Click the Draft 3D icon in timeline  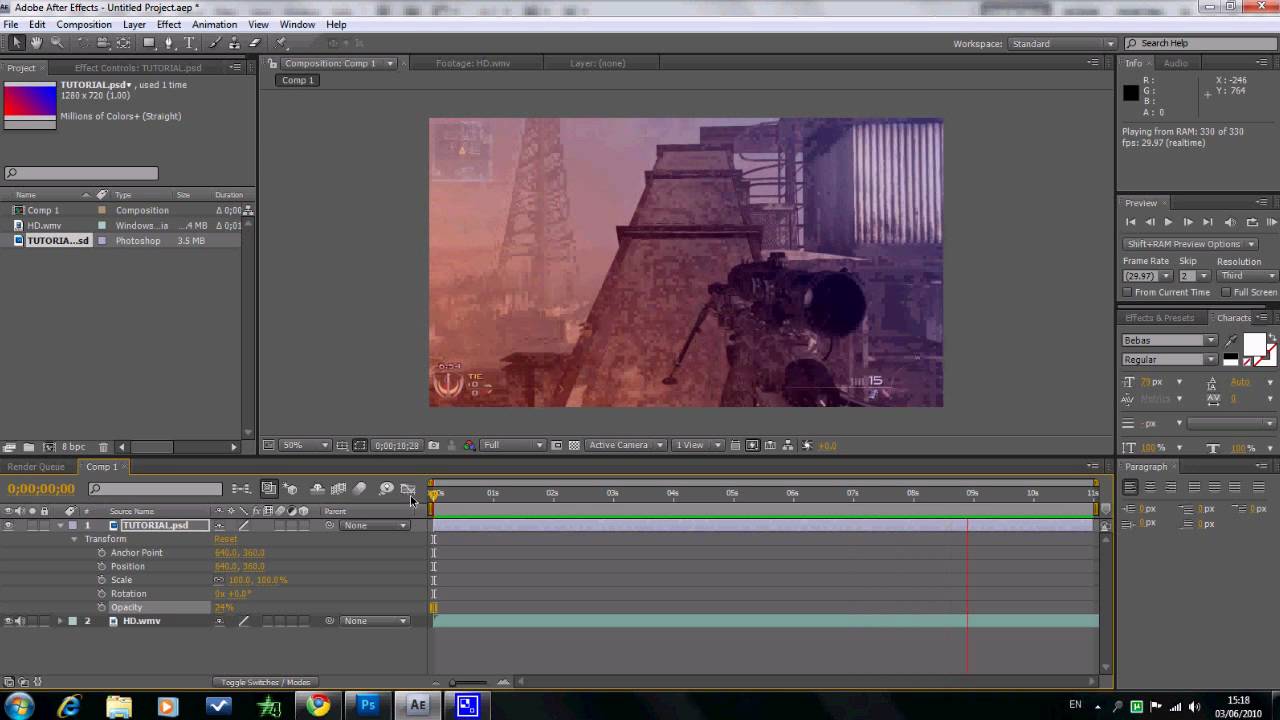click(x=290, y=489)
